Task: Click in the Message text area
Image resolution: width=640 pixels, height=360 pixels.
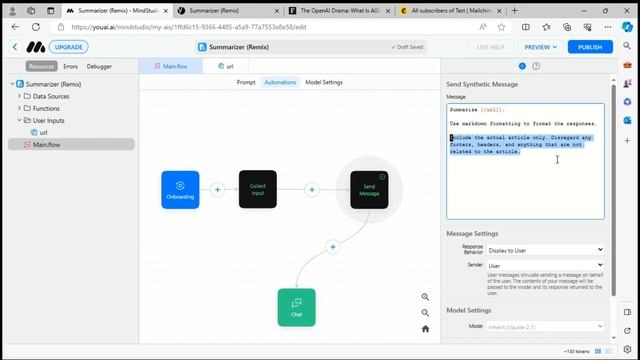Action: [525, 162]
